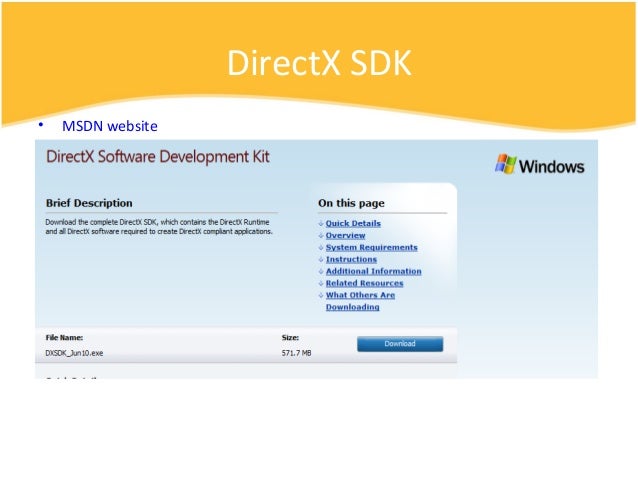Click the arrow icon beside System Requirements

coord(321,247)
